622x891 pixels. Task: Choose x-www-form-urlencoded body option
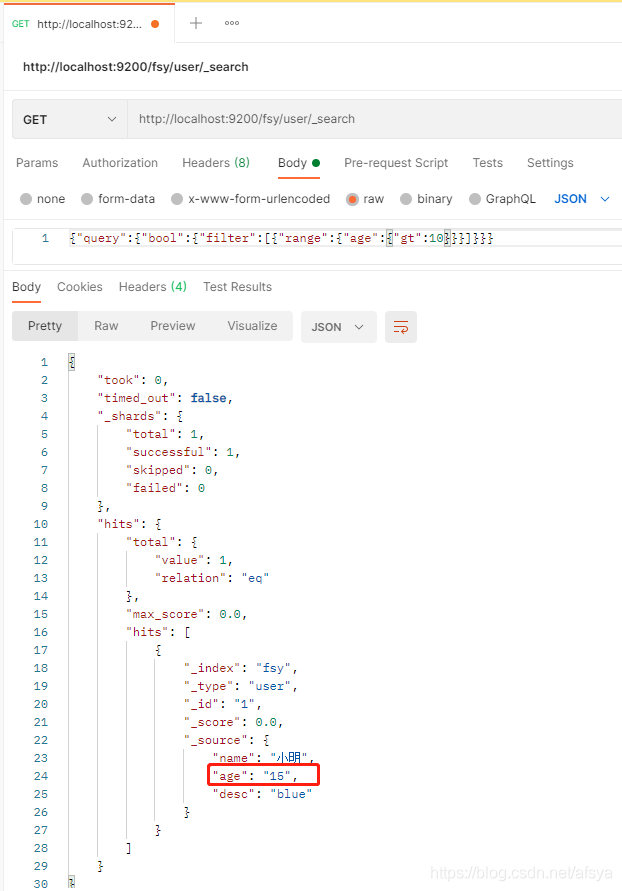pos(178,199)
